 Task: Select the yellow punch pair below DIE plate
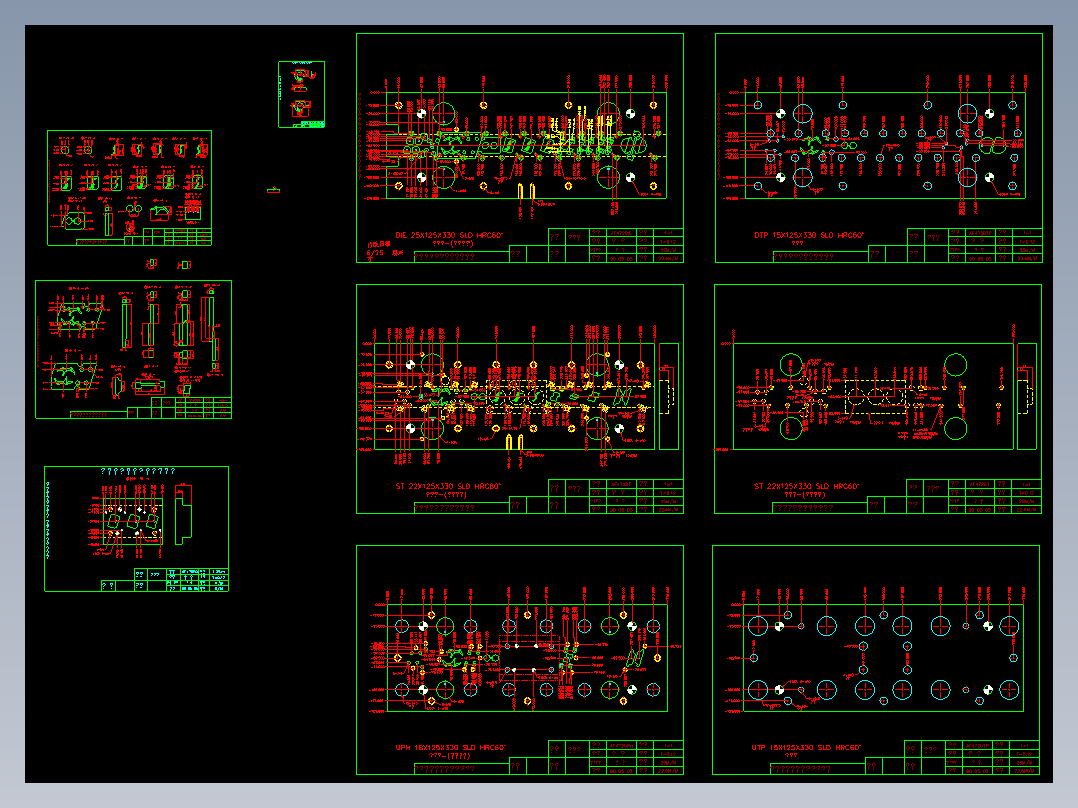click(x=526, y=191)
